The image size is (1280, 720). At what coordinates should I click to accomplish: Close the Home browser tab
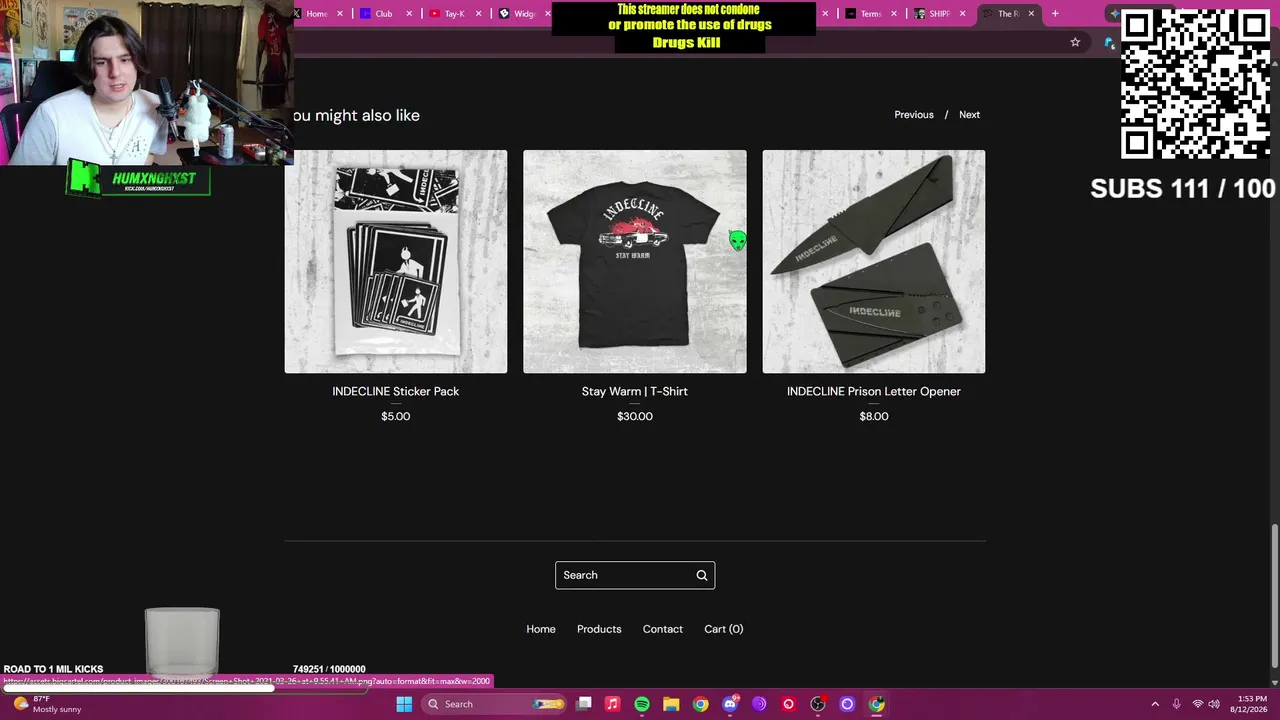pyautogui.click(x=340, y=14)
